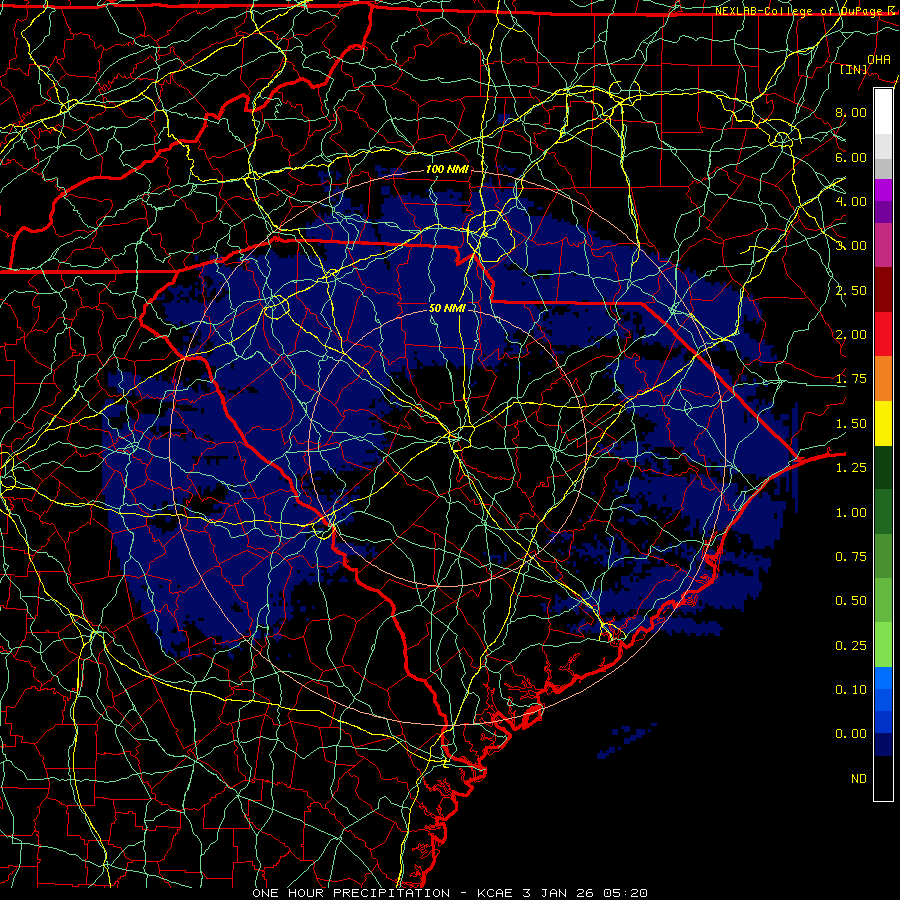Click the 0.00 legend value

pyautogui.click(x=851, y=734)
